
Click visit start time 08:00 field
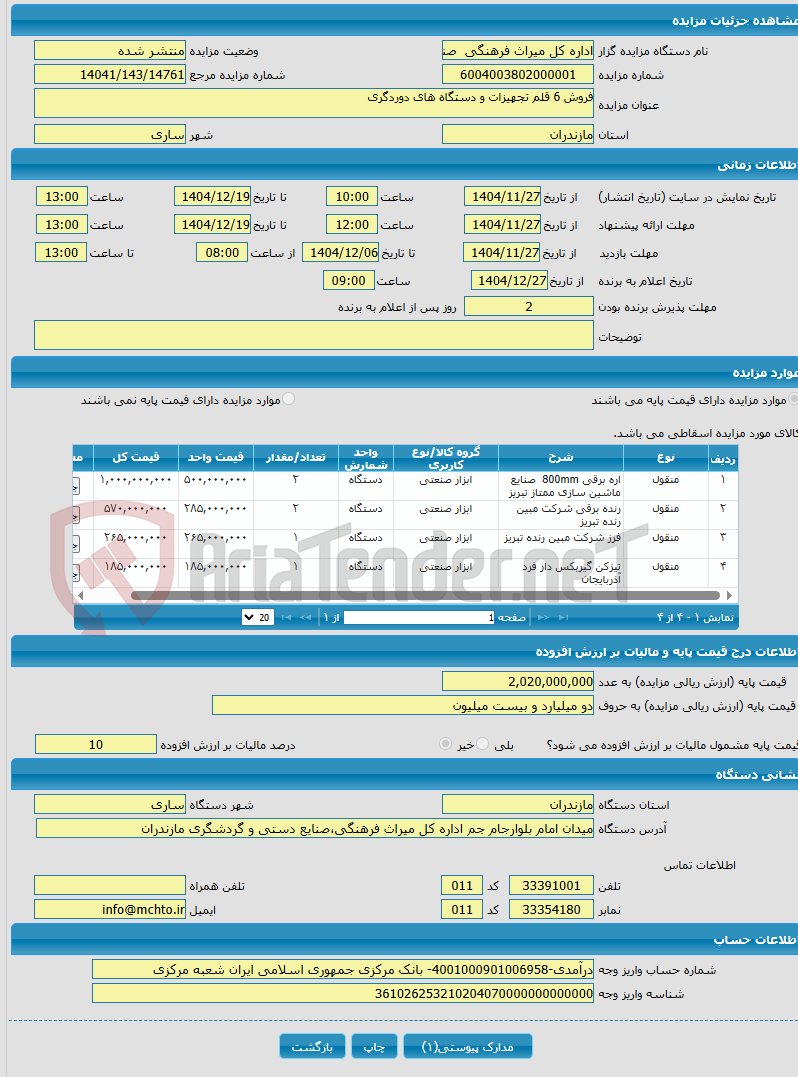222,252
